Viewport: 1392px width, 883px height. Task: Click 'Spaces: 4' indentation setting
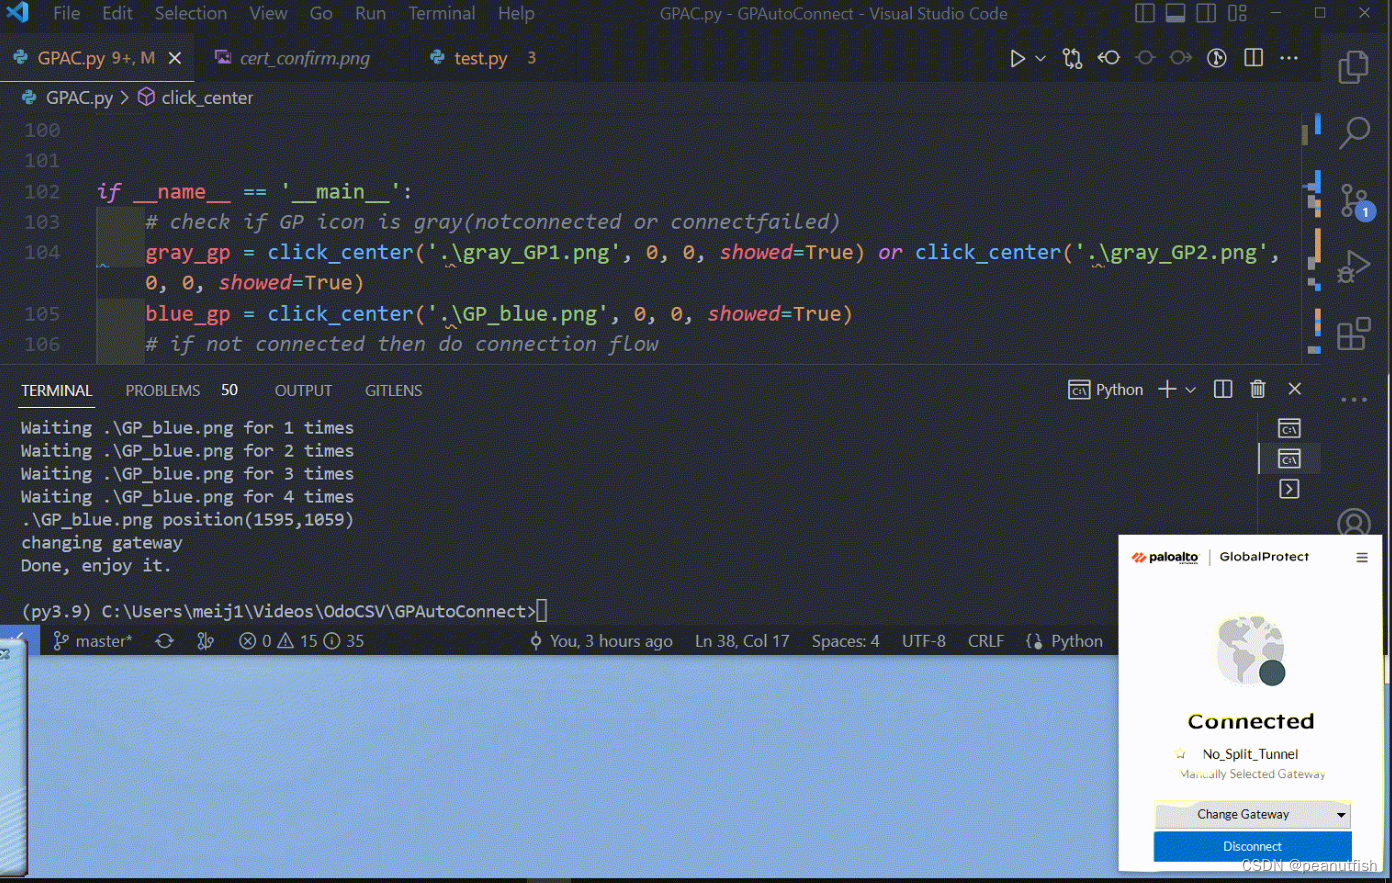tap(845, 641)
